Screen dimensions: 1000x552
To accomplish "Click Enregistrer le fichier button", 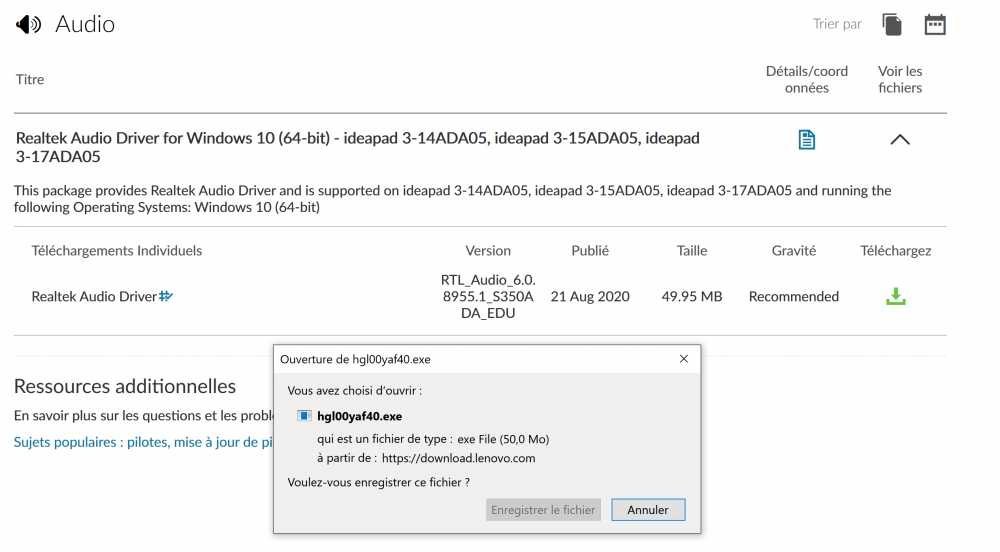I will coord(543,510).
